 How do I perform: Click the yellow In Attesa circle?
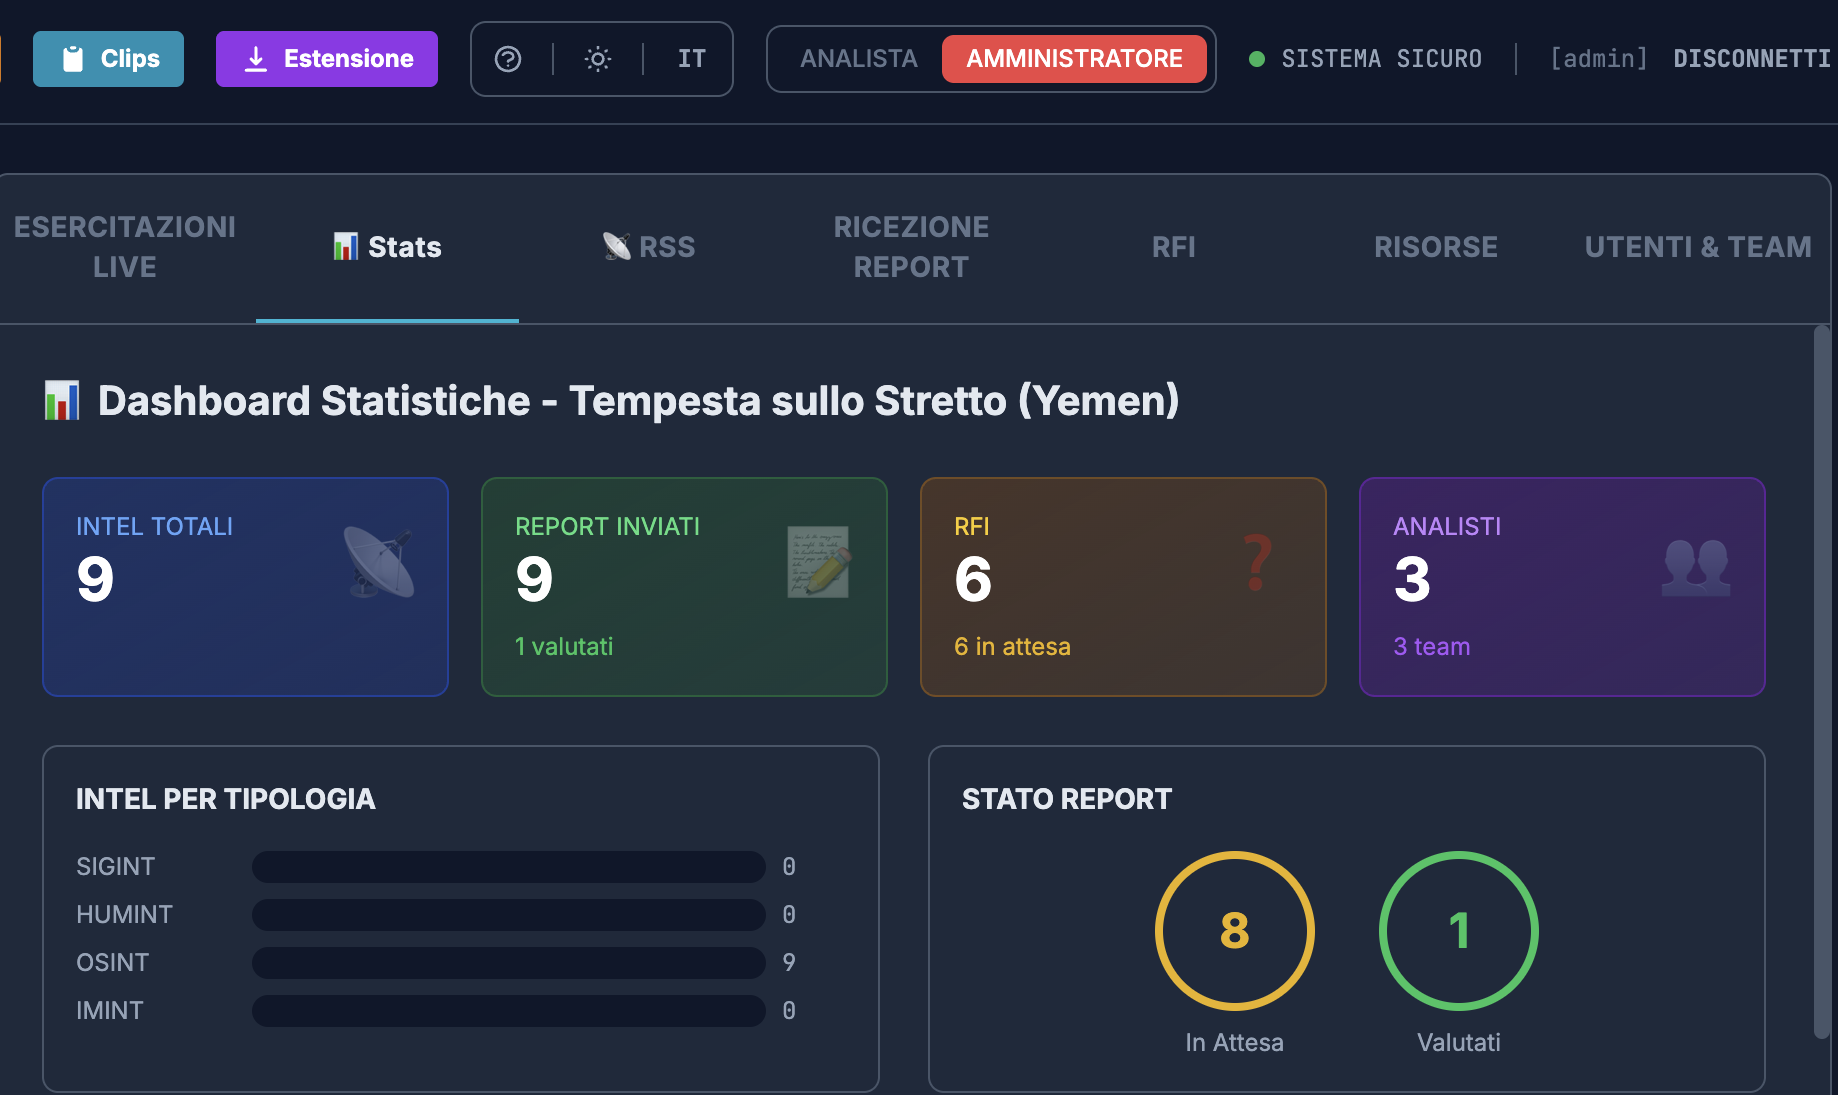click(1234, 930)
